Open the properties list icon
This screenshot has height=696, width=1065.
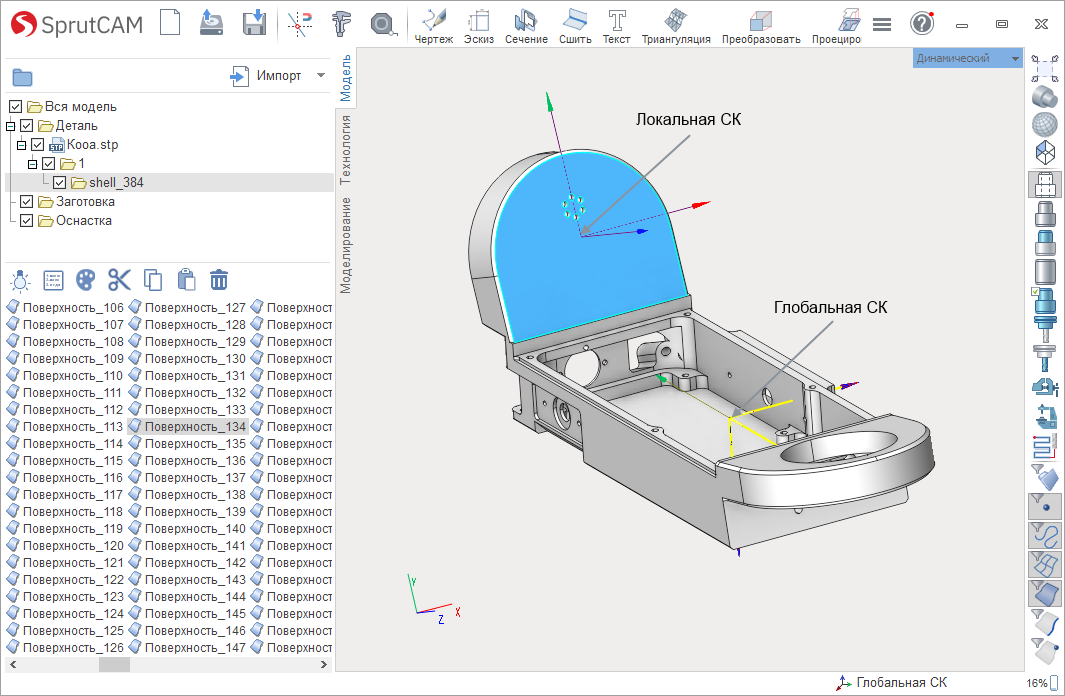pyautogui.click(x=53, y=280)
